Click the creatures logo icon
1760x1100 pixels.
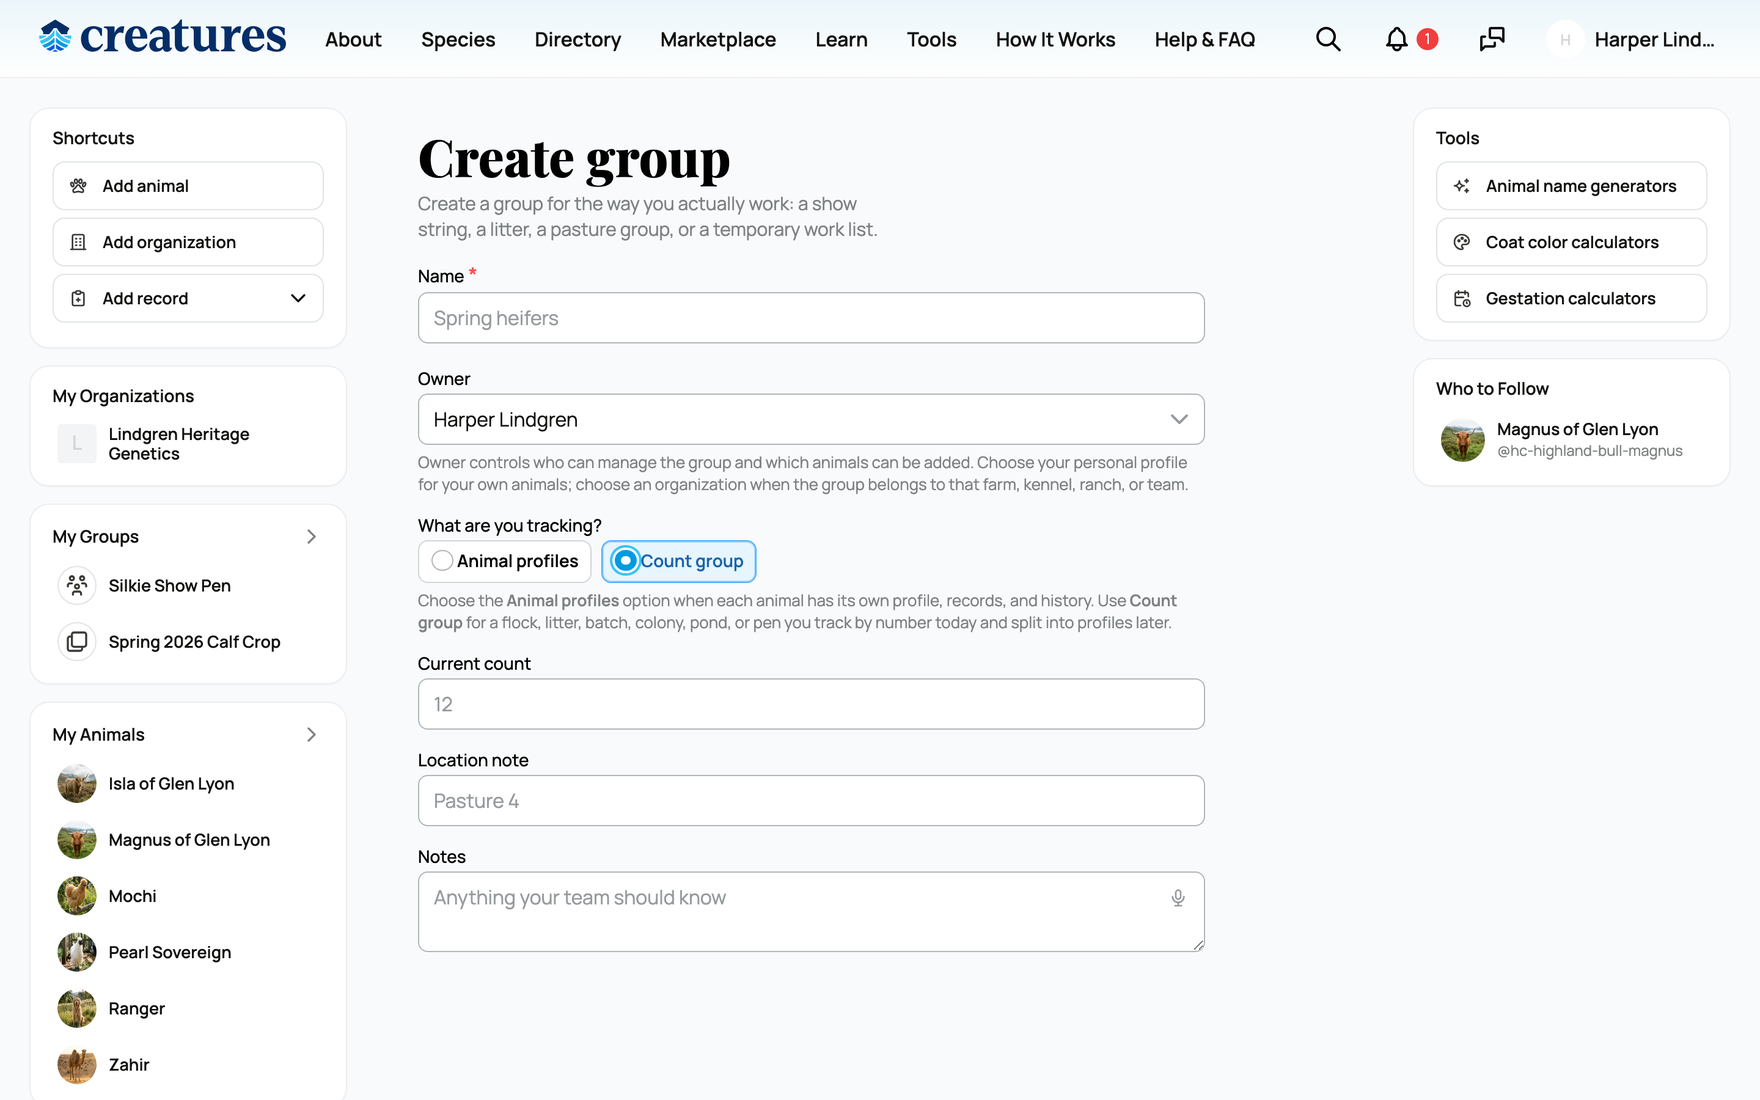55,37
